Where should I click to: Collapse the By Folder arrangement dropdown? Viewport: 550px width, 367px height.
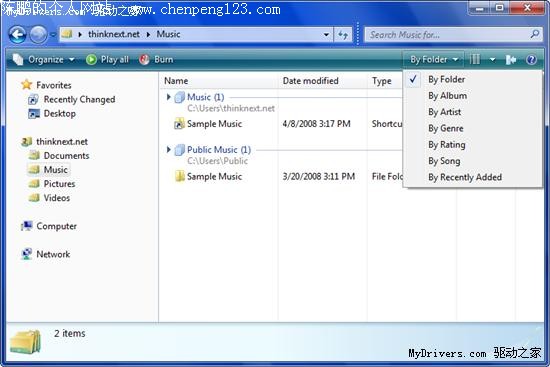[x=434, y=60]
